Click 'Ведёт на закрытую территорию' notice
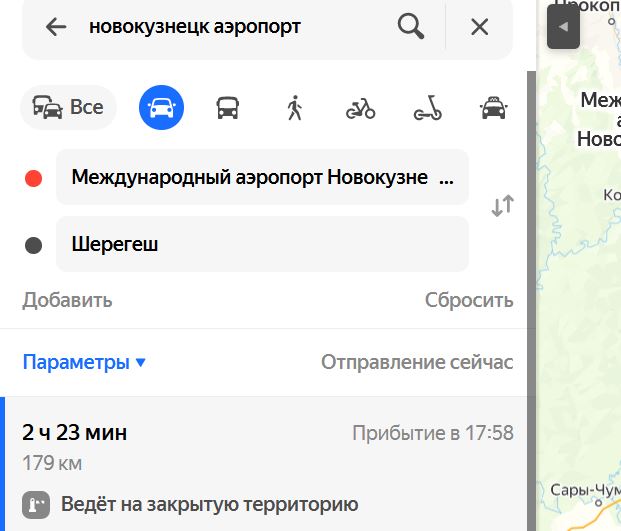 click(x=210, y=504)
